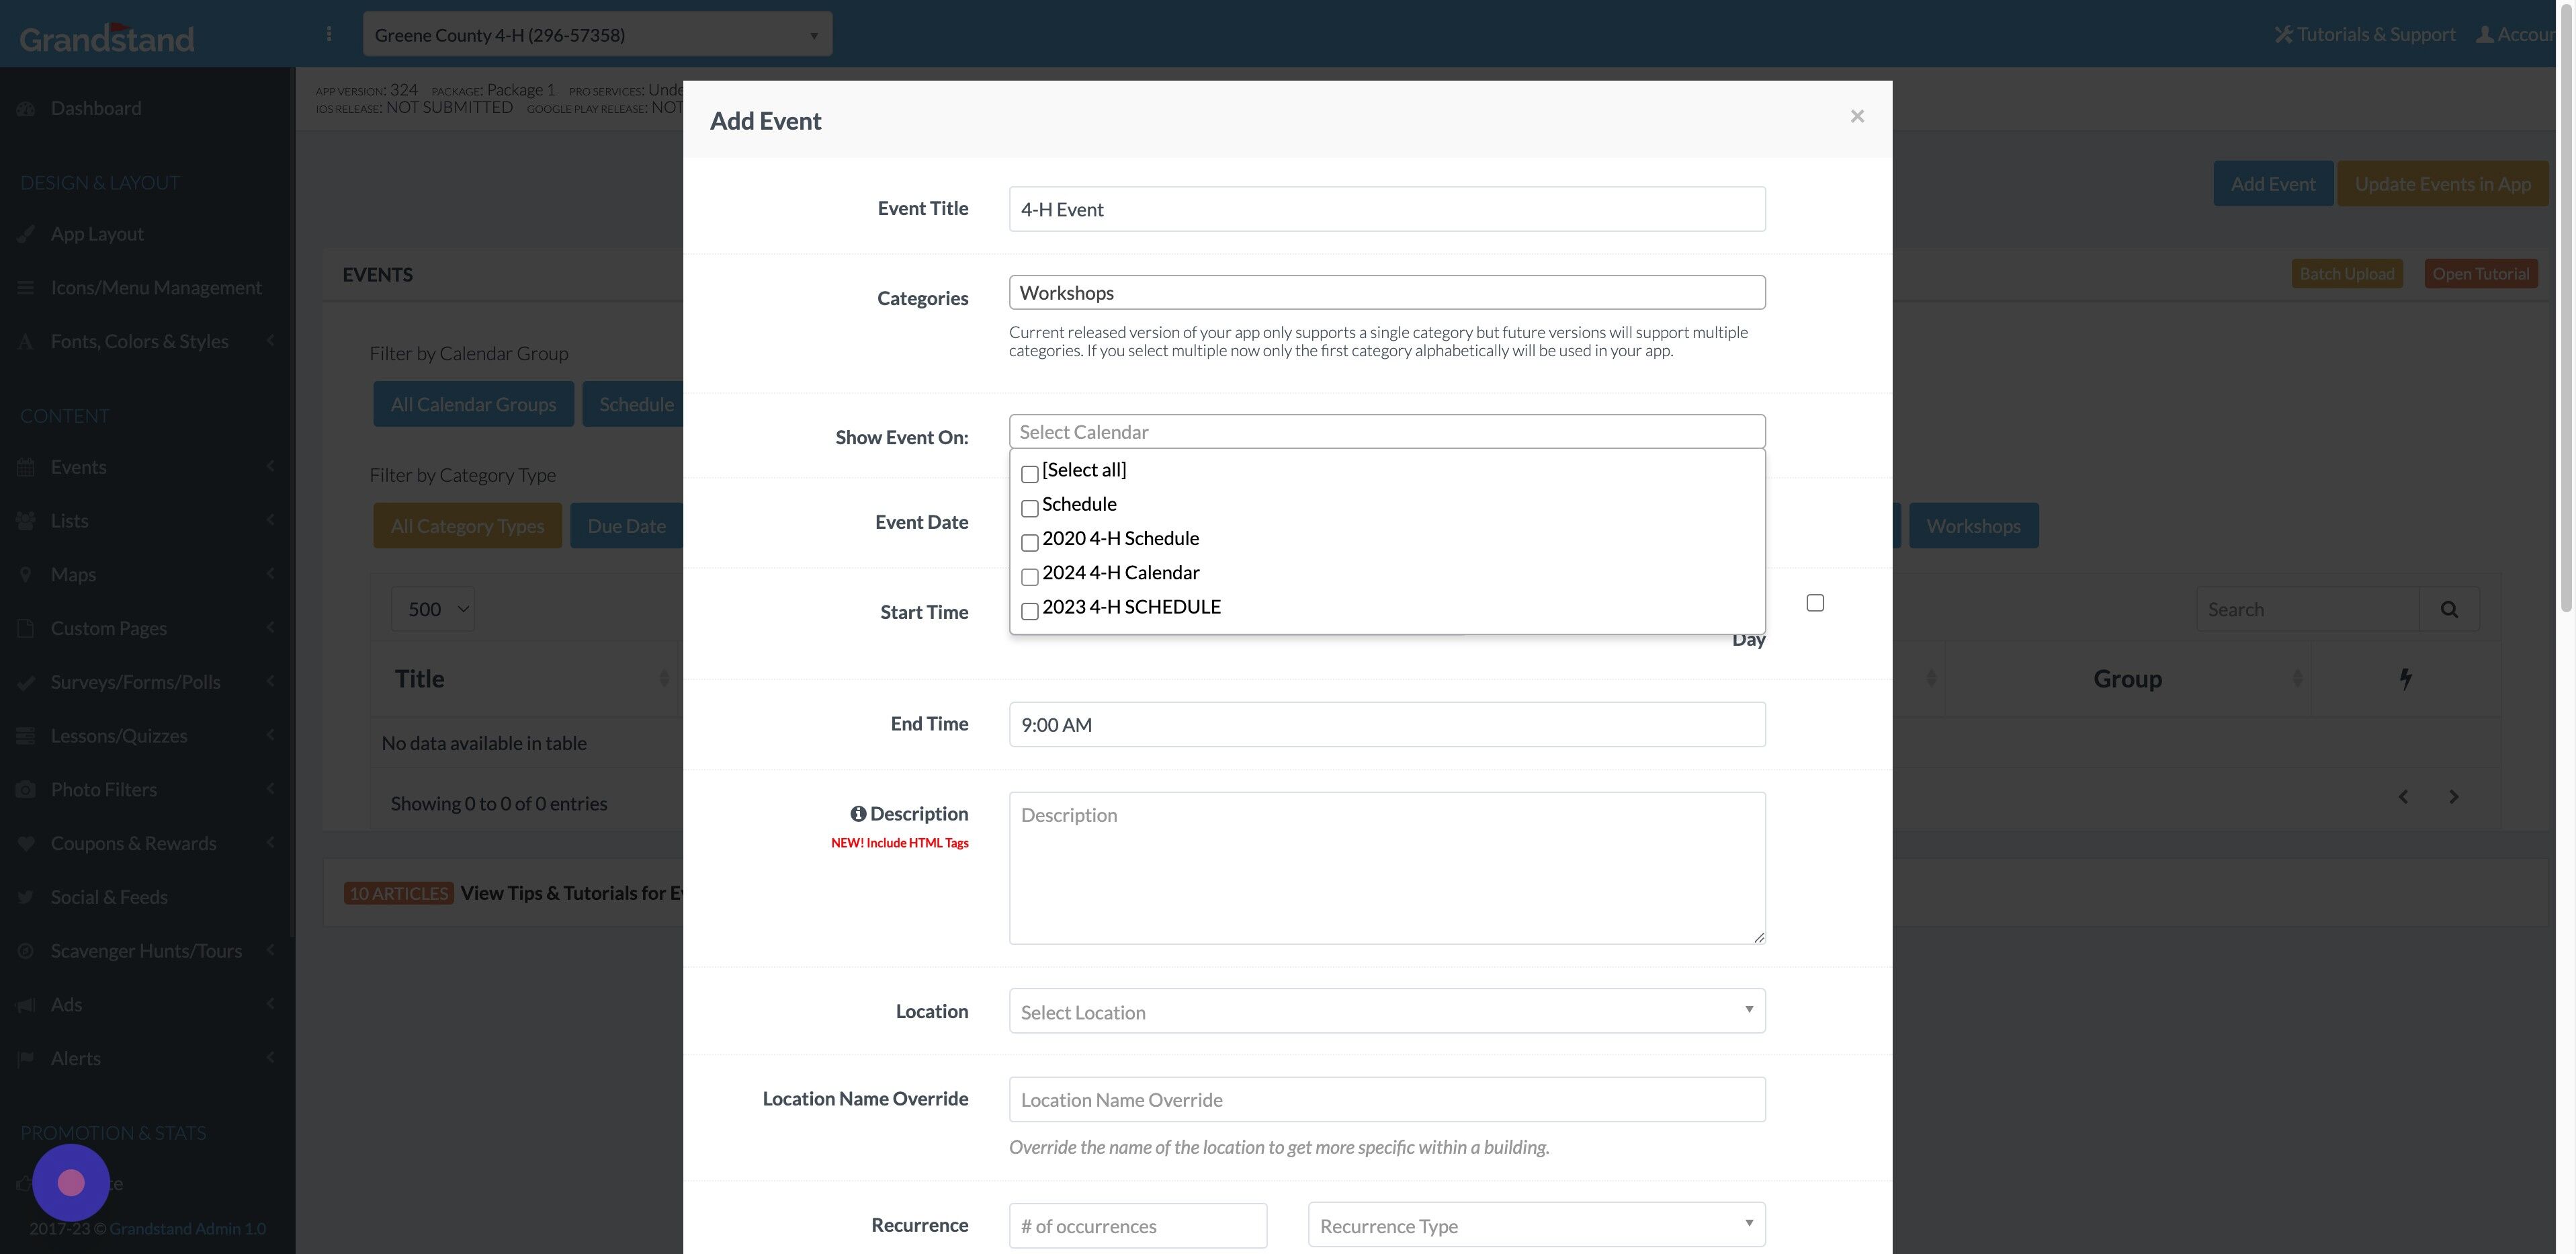
Task: Click the Ads megaphone icon in sidebar
Action: (x=26, y=1005)
